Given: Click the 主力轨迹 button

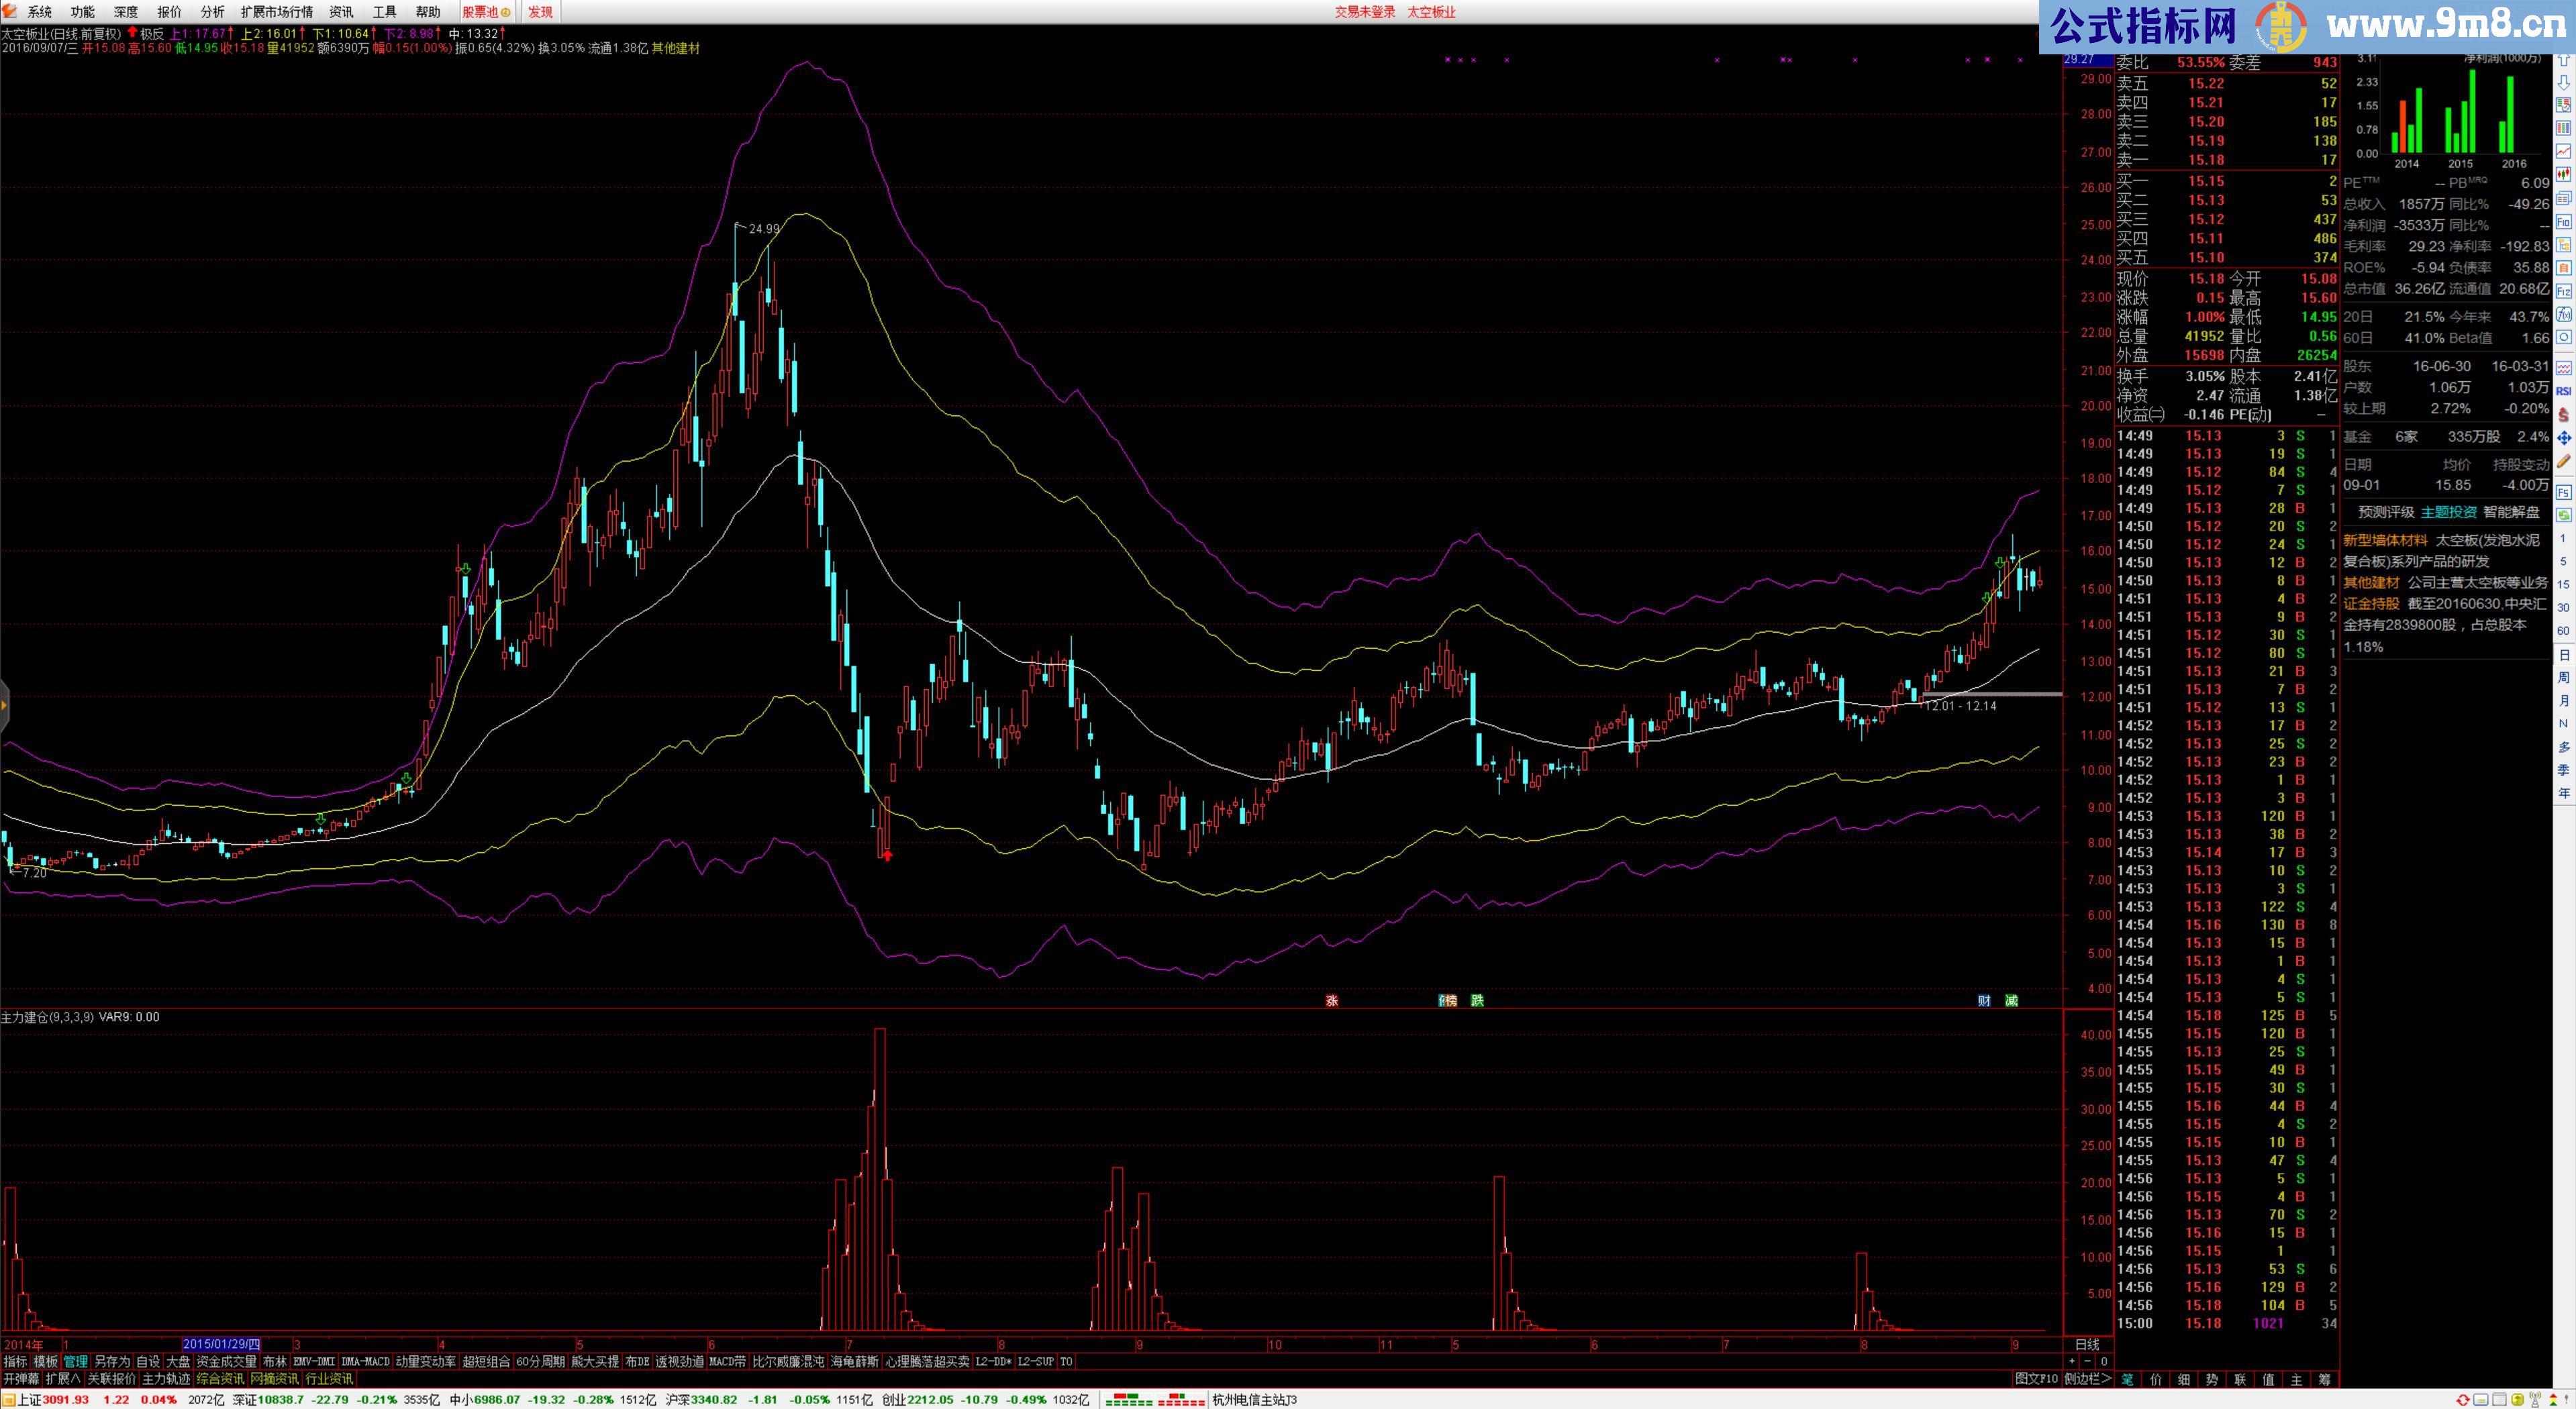Looking at the screenshot, I should (x=166, y=1378).
